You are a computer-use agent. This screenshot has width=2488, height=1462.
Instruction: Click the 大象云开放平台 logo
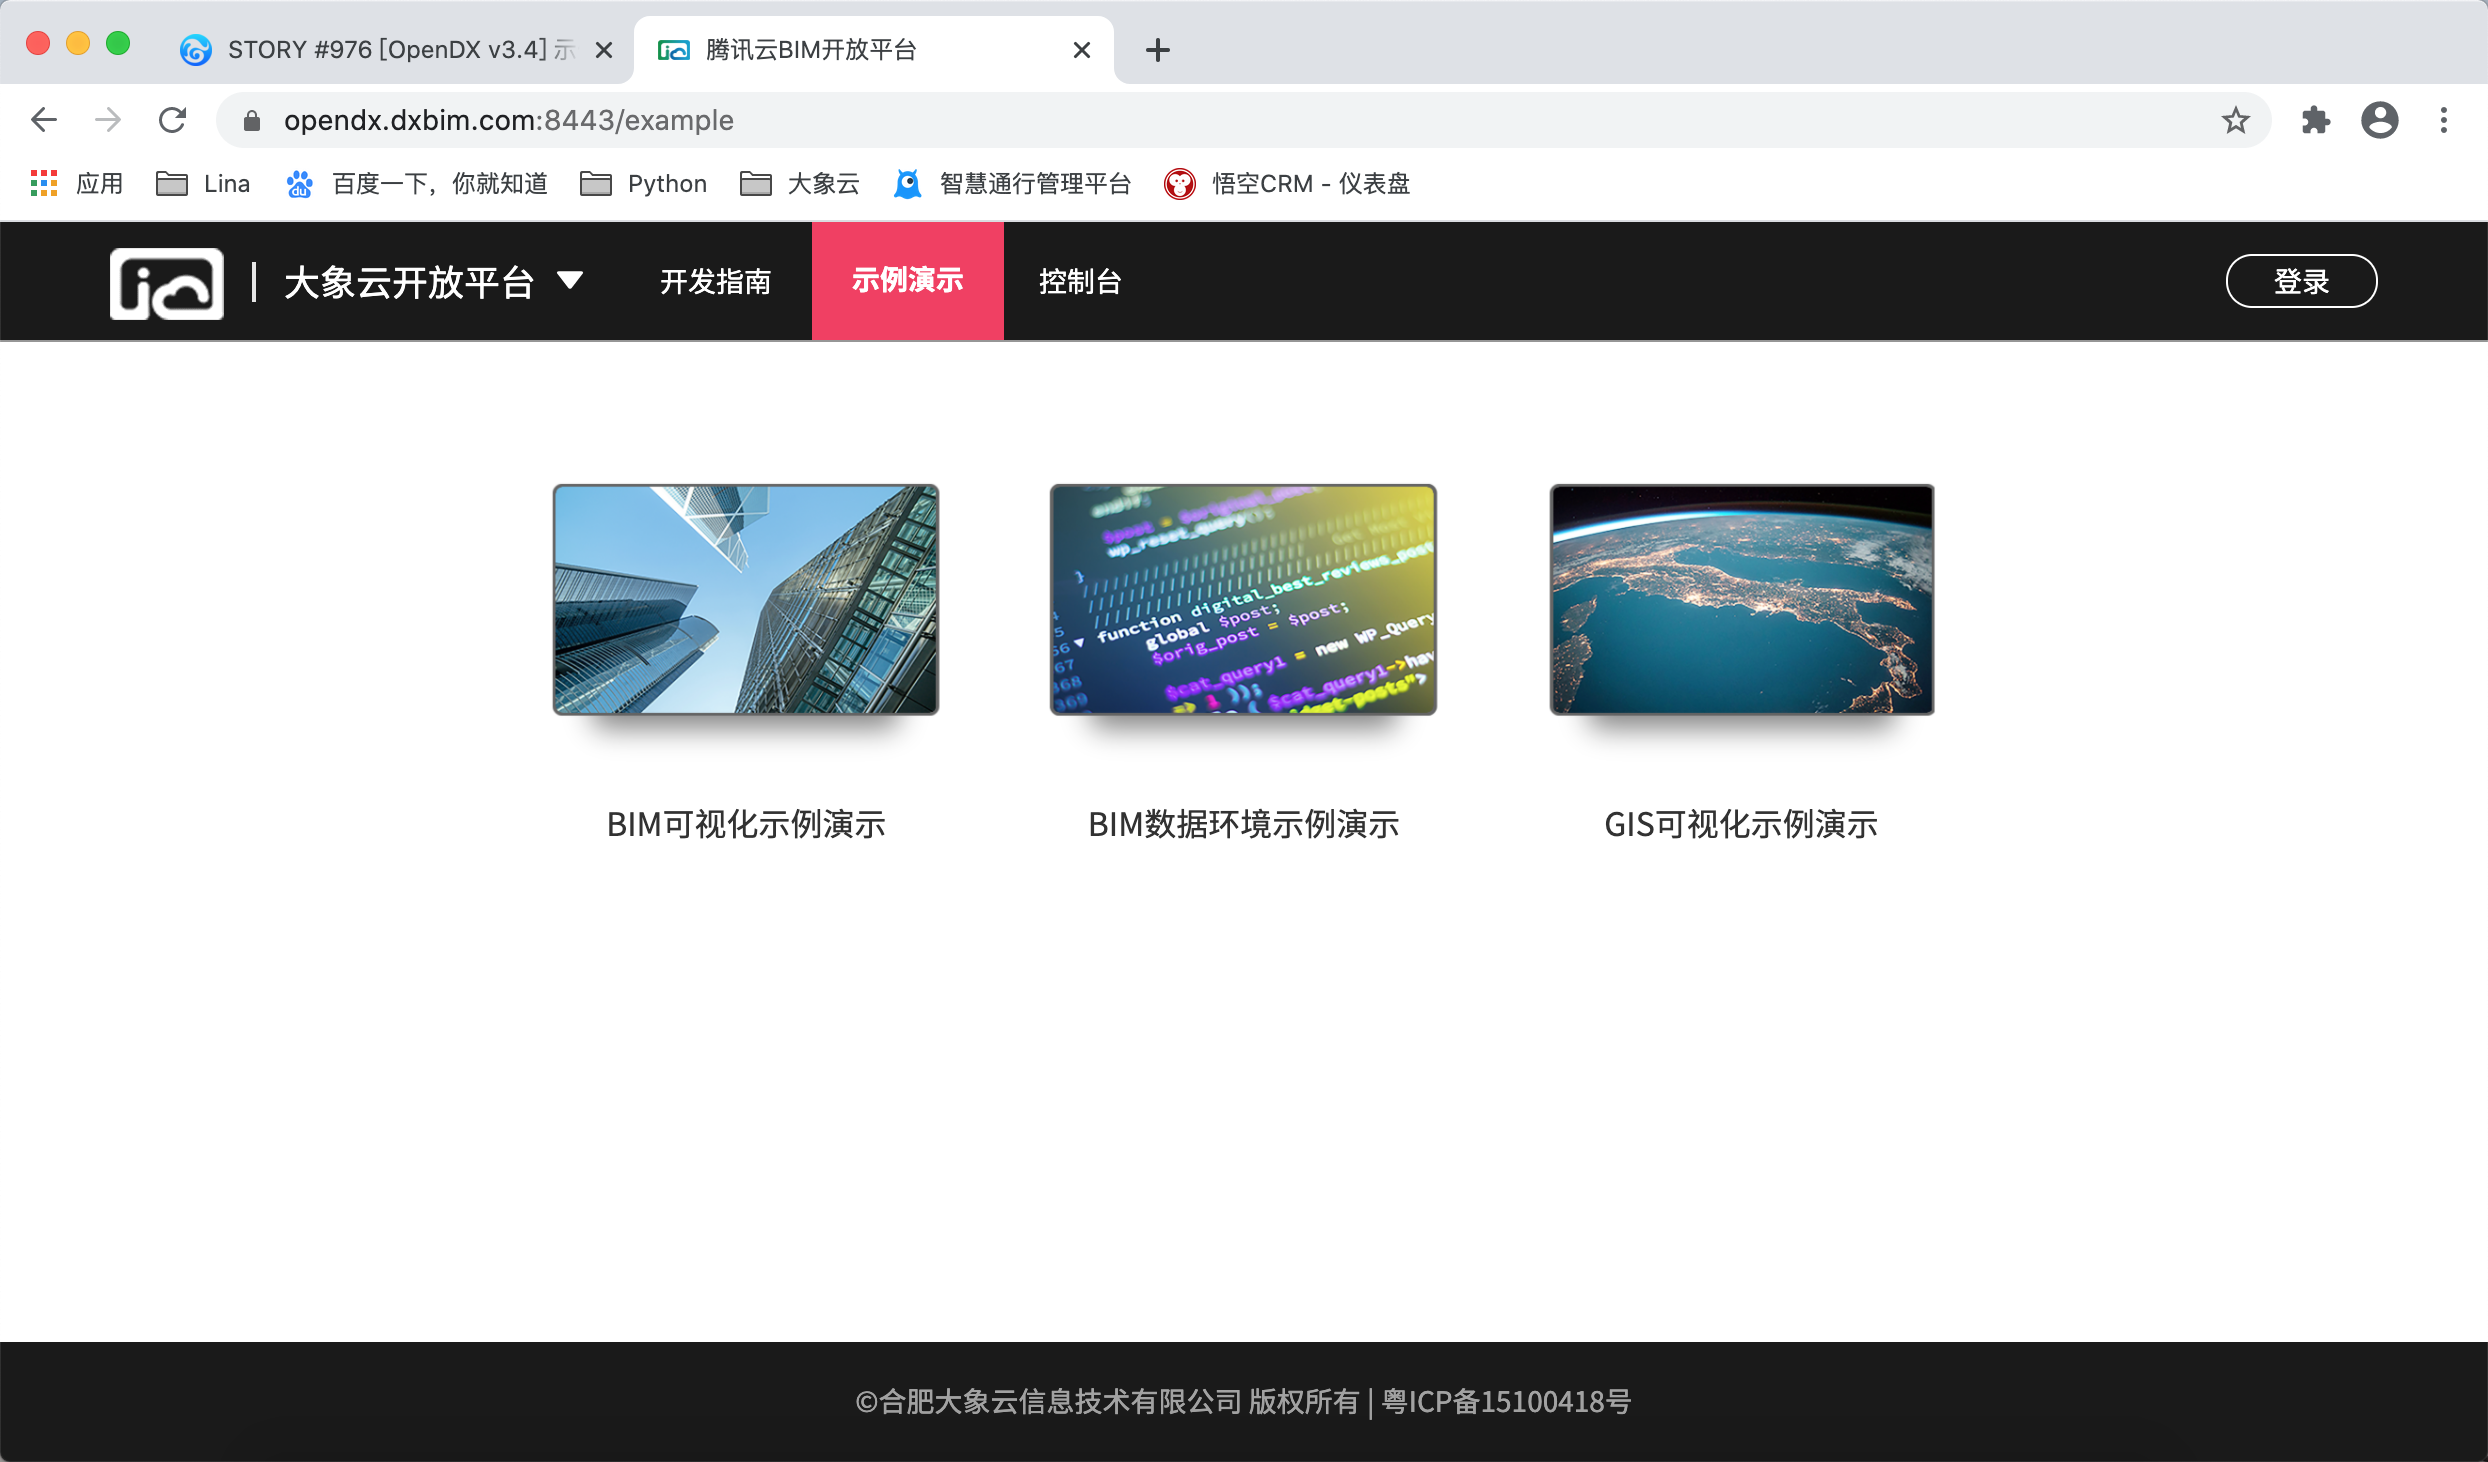click(x=166, y=283)
